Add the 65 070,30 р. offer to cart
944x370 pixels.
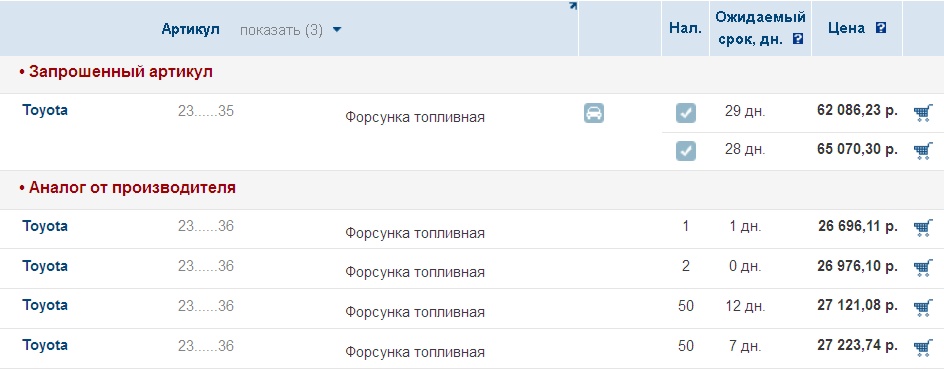pos(923,150)
